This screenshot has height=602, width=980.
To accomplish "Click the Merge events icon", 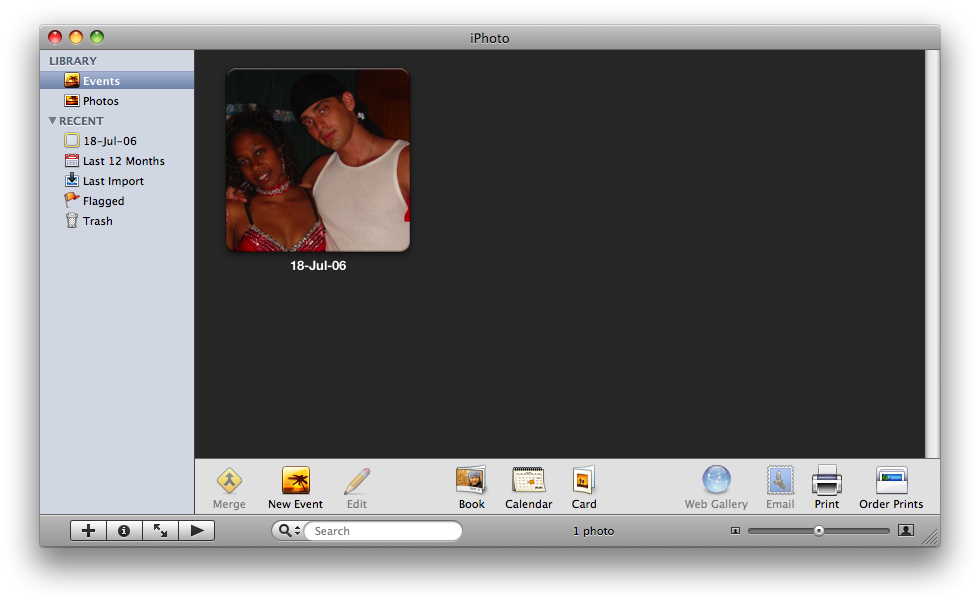I will coord(229,481).
